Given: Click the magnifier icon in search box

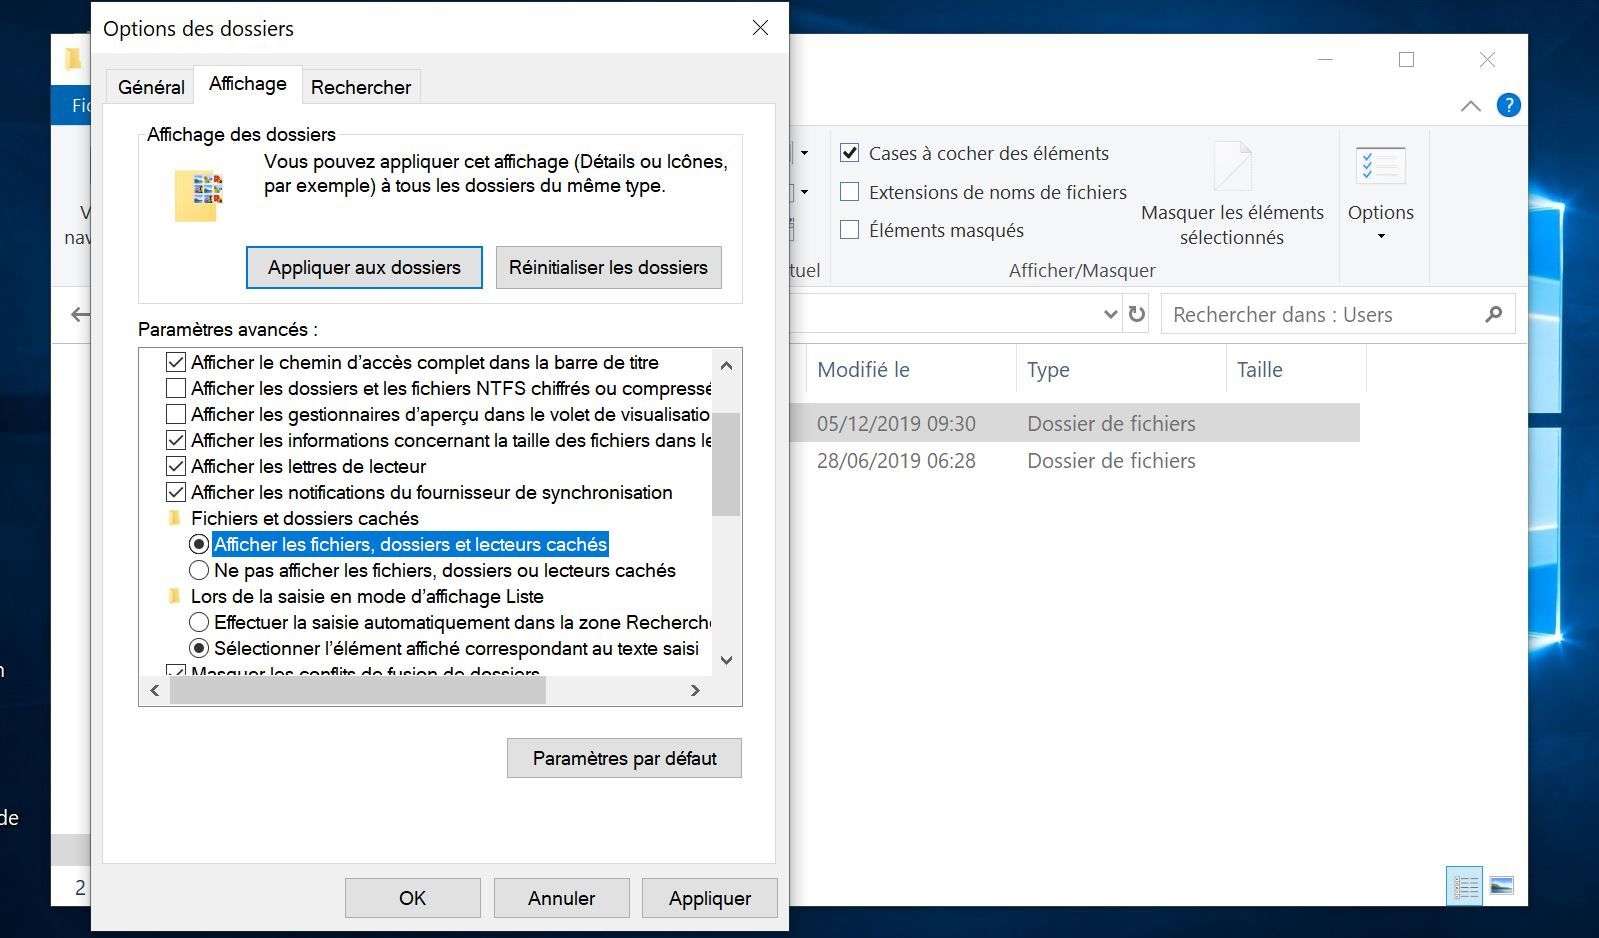Looking at the screenshot, I should 1493,314.
